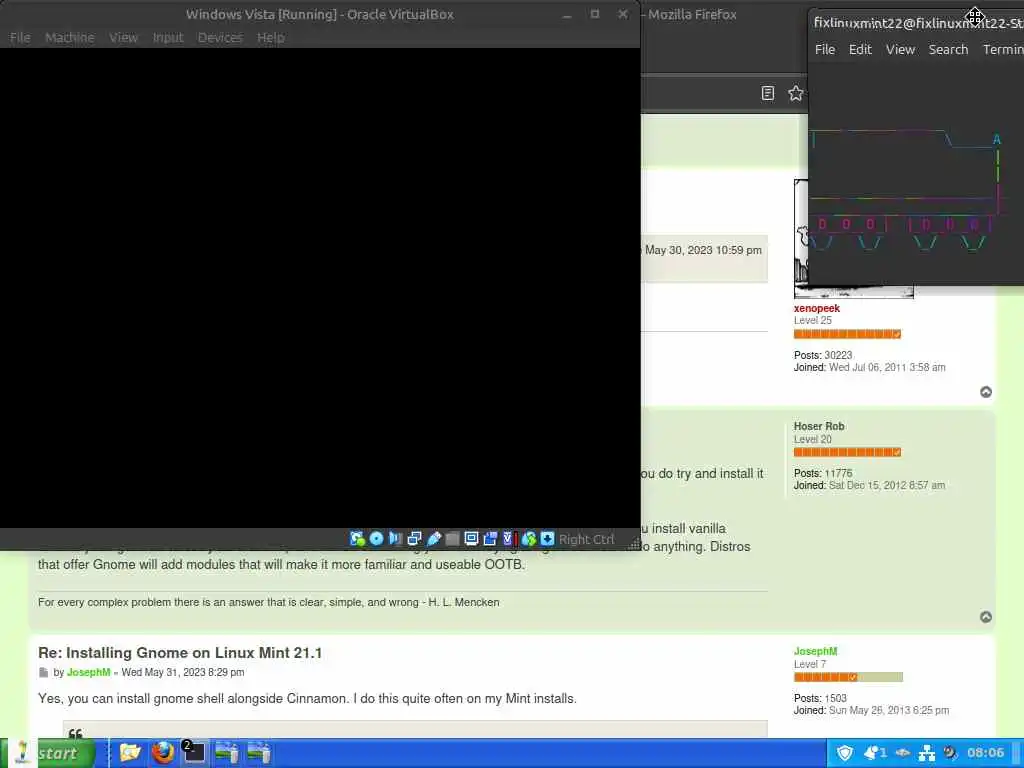Click the audio indicator icon in VirtualBox status bar
1024x768 pixels.
(x=396, y=539)
